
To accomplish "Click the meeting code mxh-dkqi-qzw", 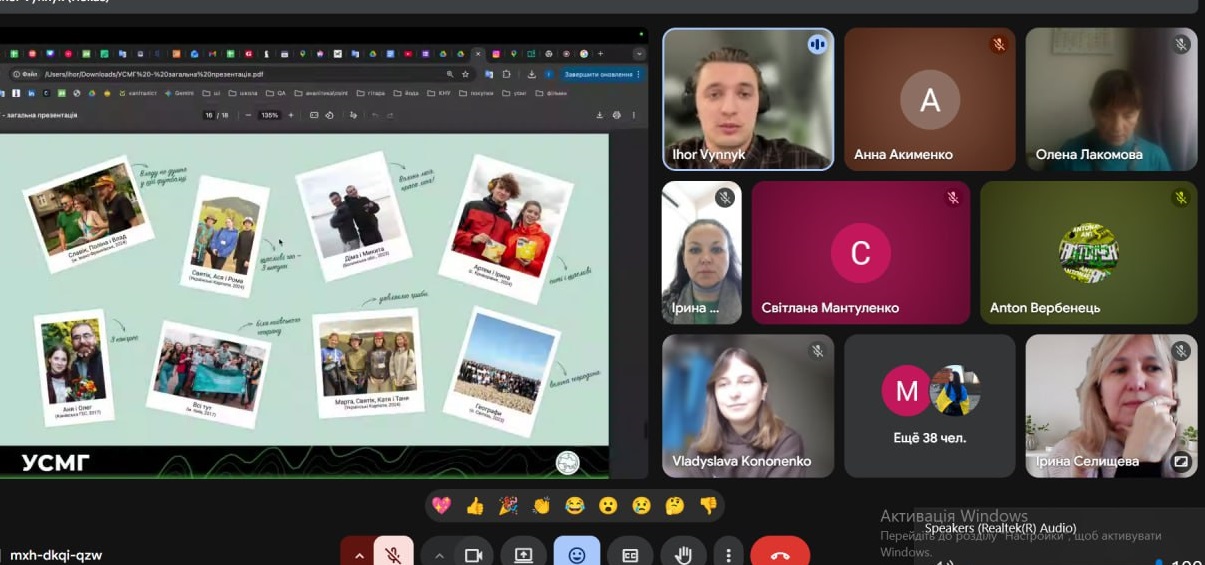I will (56, 555).
